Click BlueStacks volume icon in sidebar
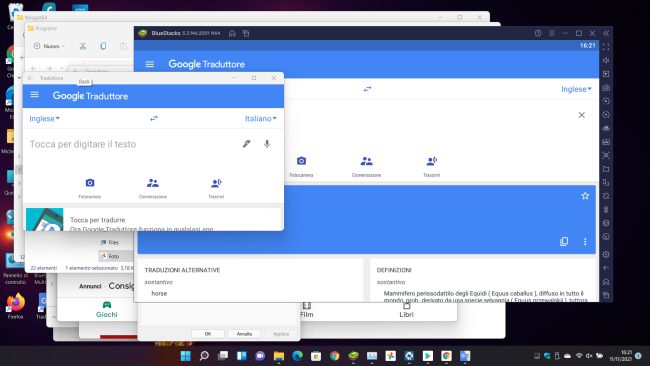 point(606,61)
